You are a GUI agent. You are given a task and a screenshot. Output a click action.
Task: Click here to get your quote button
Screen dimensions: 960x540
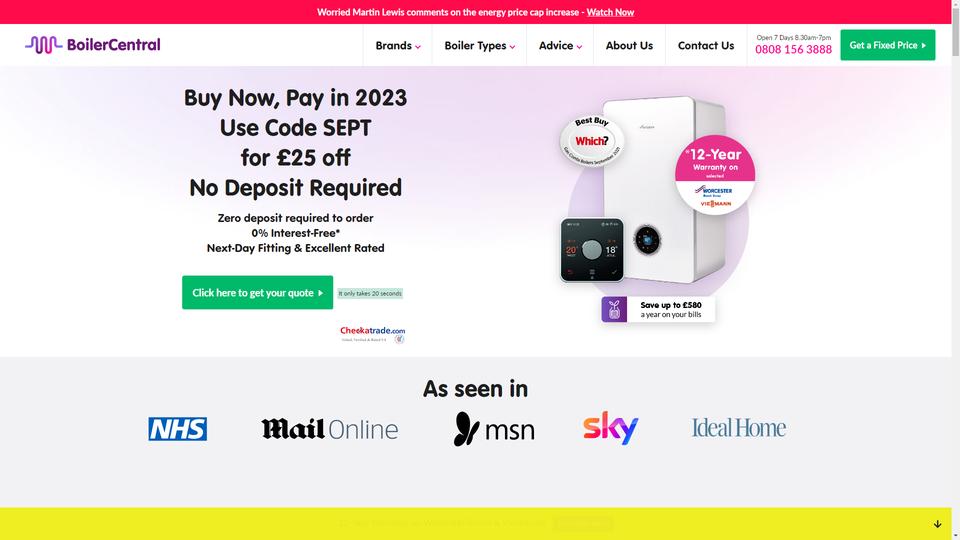258,293
